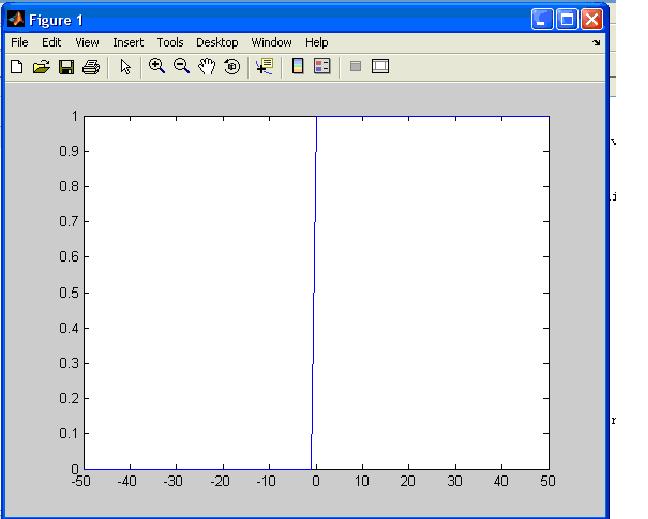Image resolution: width=648 pixels, height=519 pixels.
Task: Click the y-axis label '0.6'
Action: 69,257
